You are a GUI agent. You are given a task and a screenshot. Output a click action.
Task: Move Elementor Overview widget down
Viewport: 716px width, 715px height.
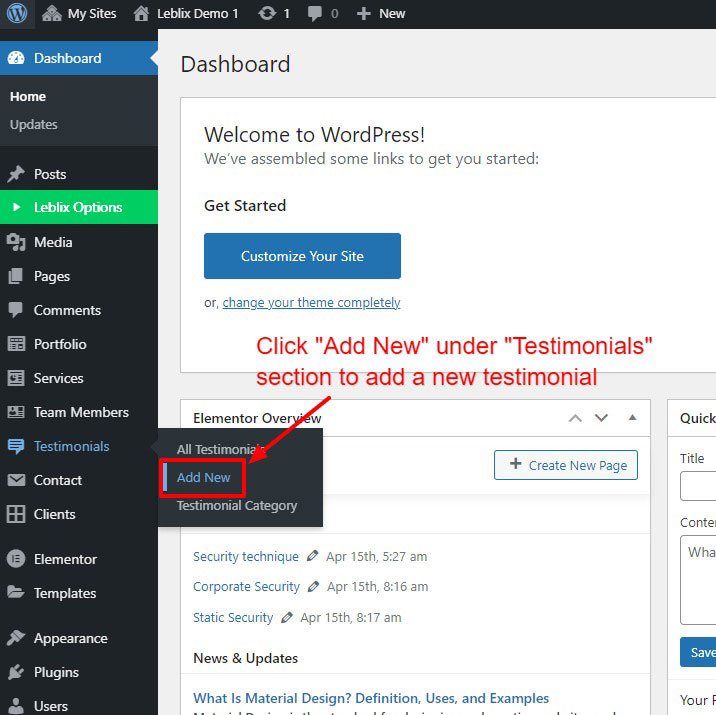click(x=601, y=418)
